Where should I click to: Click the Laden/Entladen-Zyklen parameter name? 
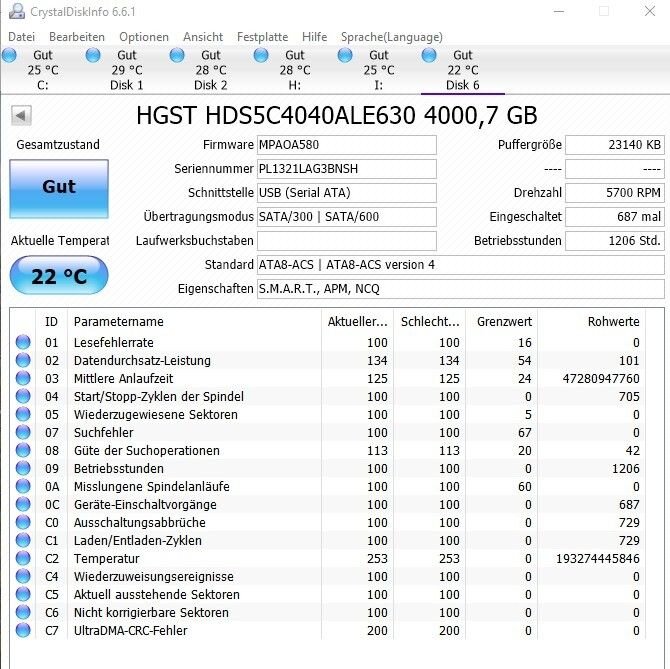[138, 540]
